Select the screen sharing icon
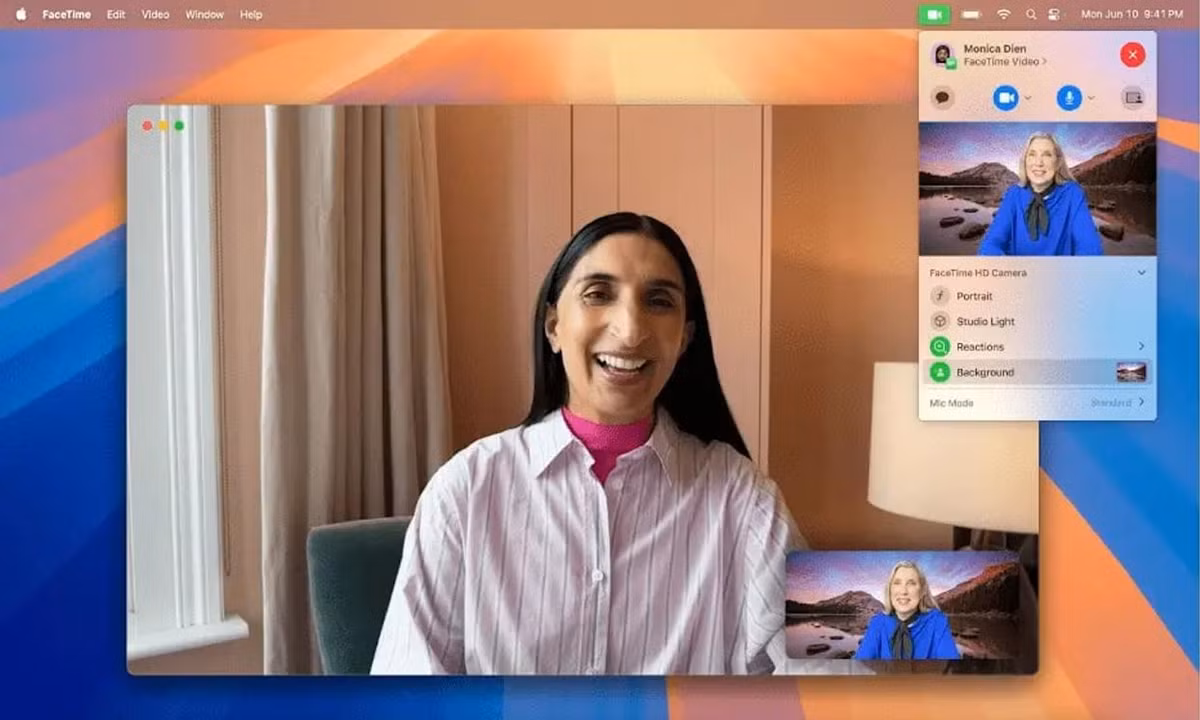The height and width of the screenshot is (720, 1200). (x=1132, y=97)
